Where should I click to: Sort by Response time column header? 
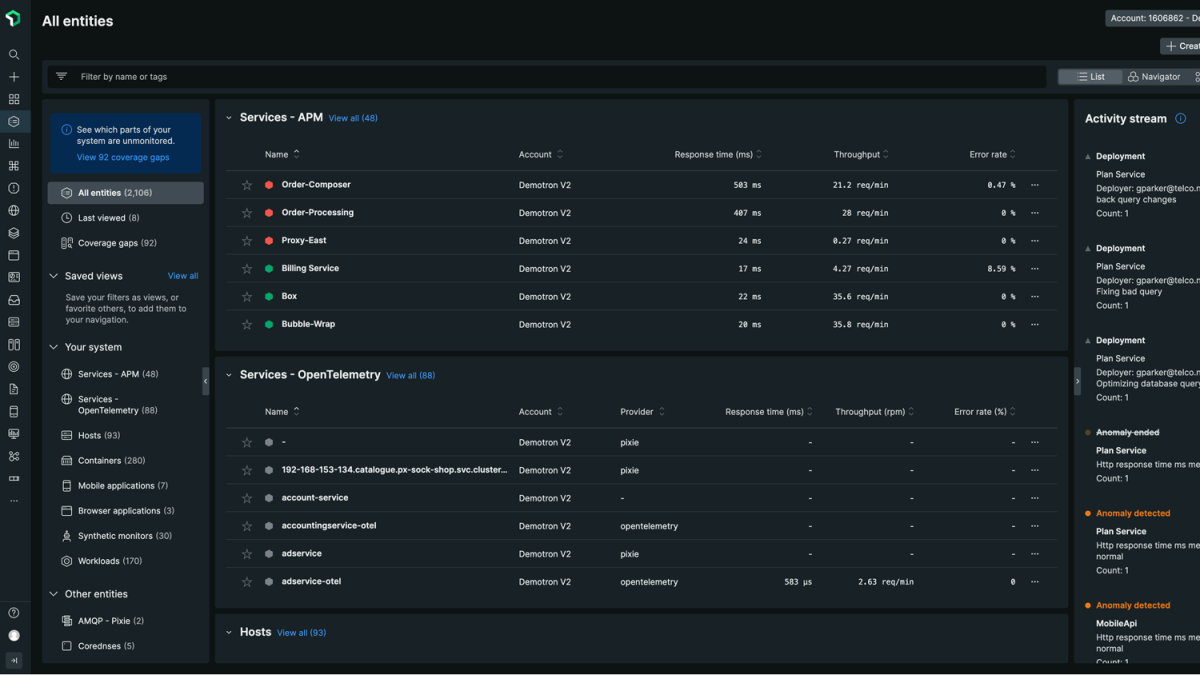click(713, 155)
